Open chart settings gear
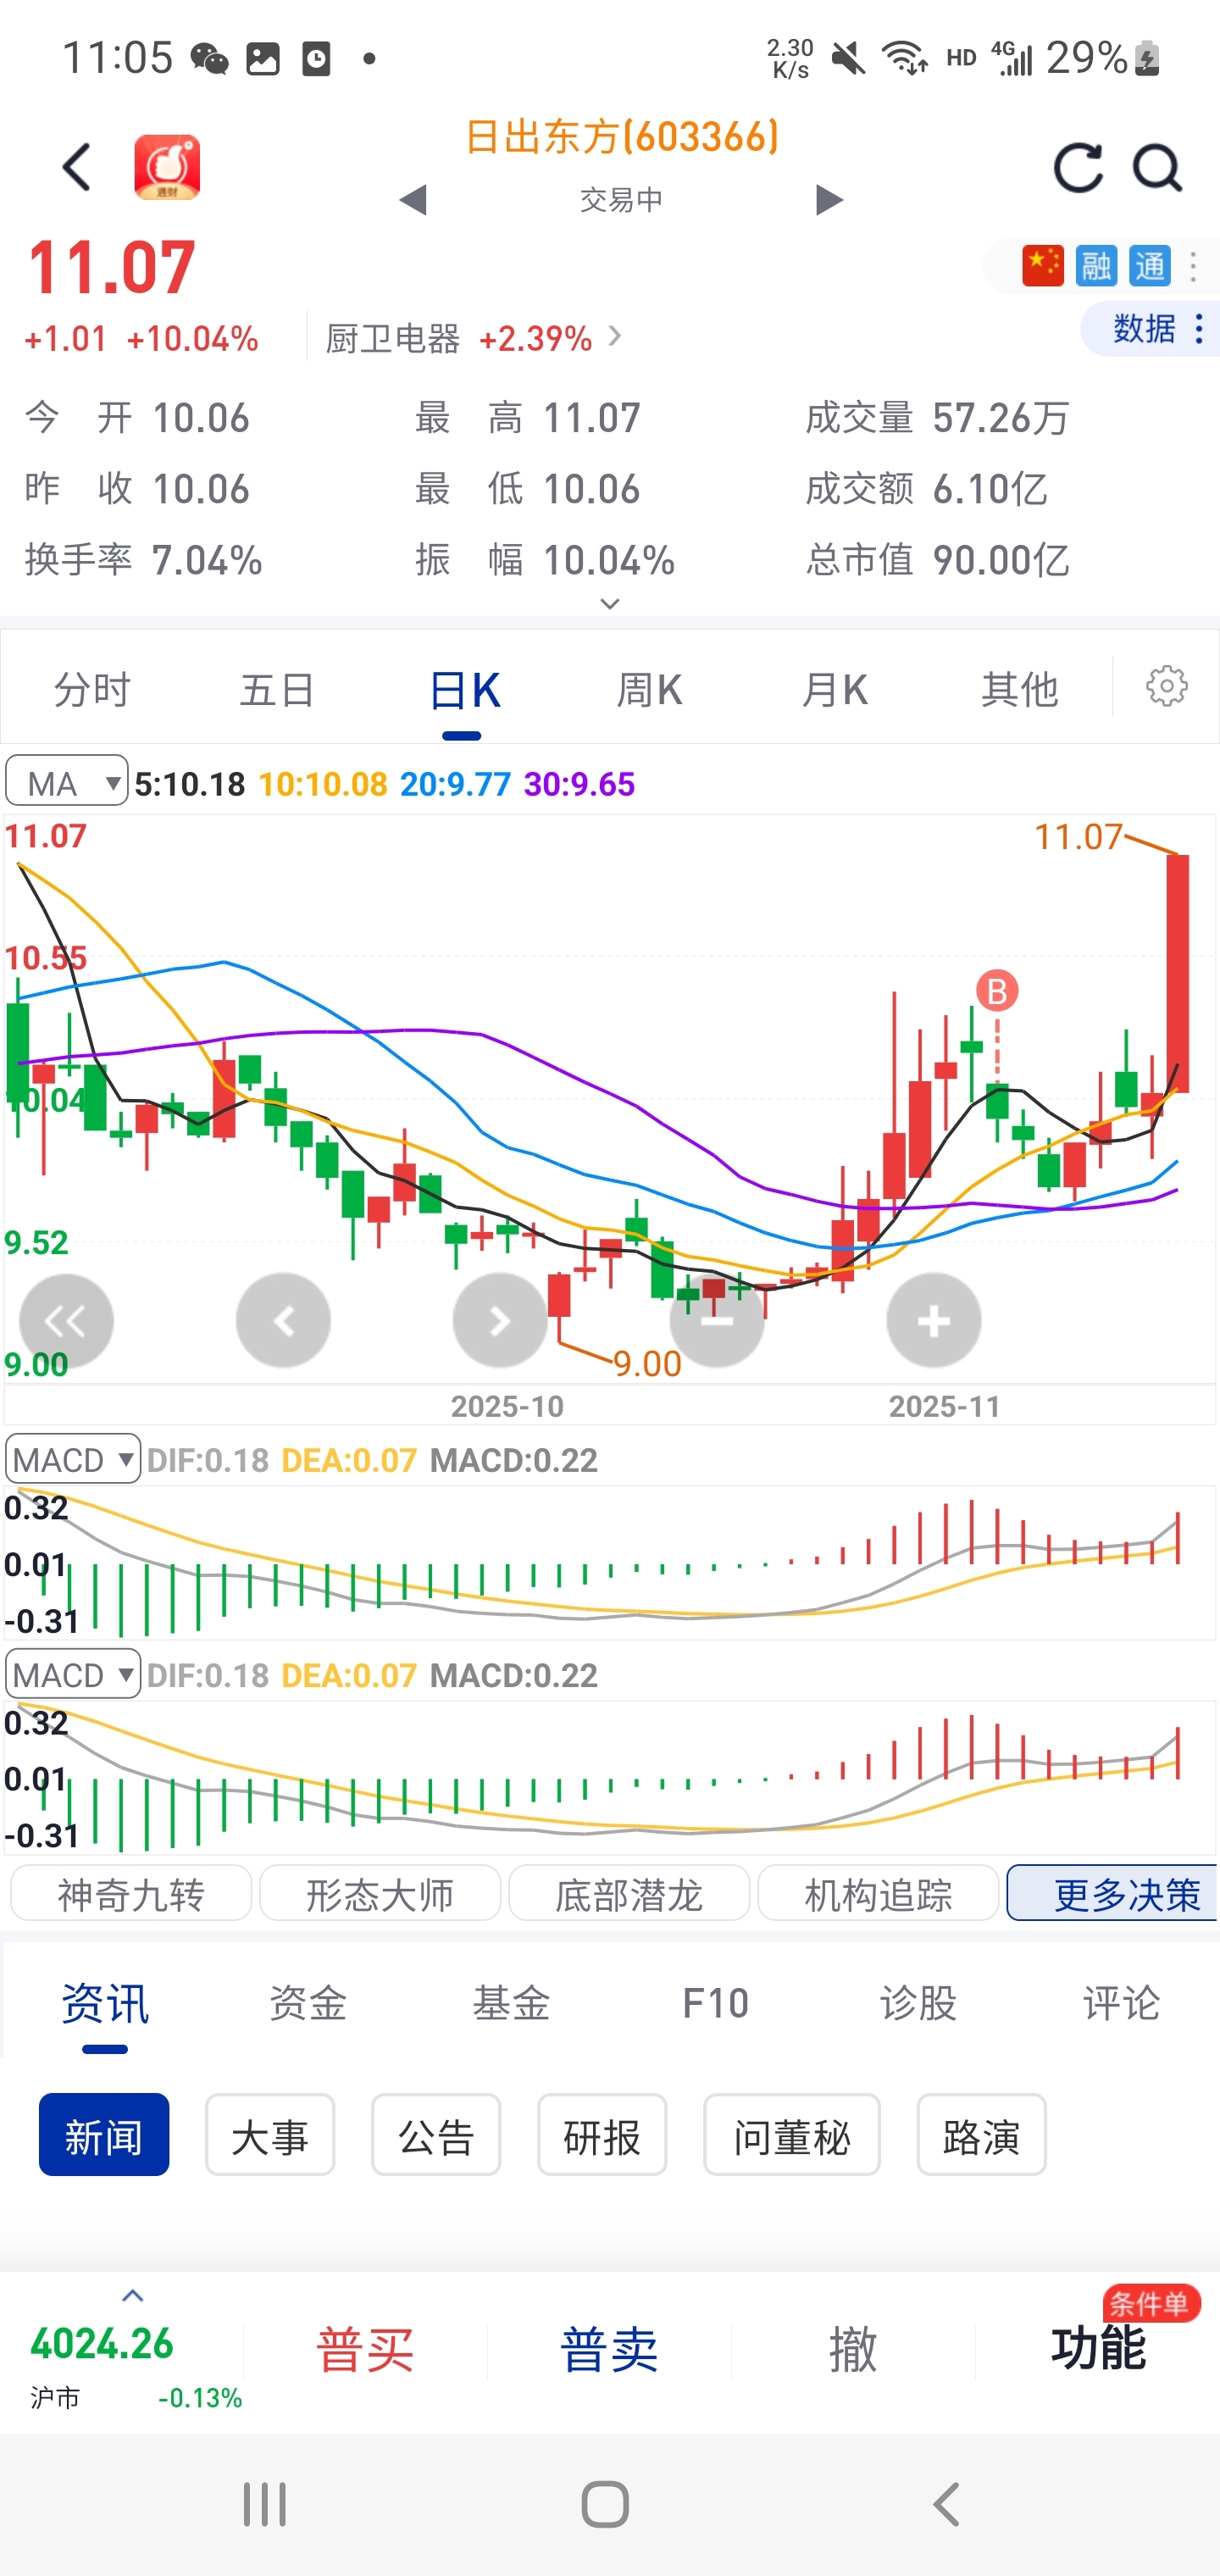 (1166, 687)
